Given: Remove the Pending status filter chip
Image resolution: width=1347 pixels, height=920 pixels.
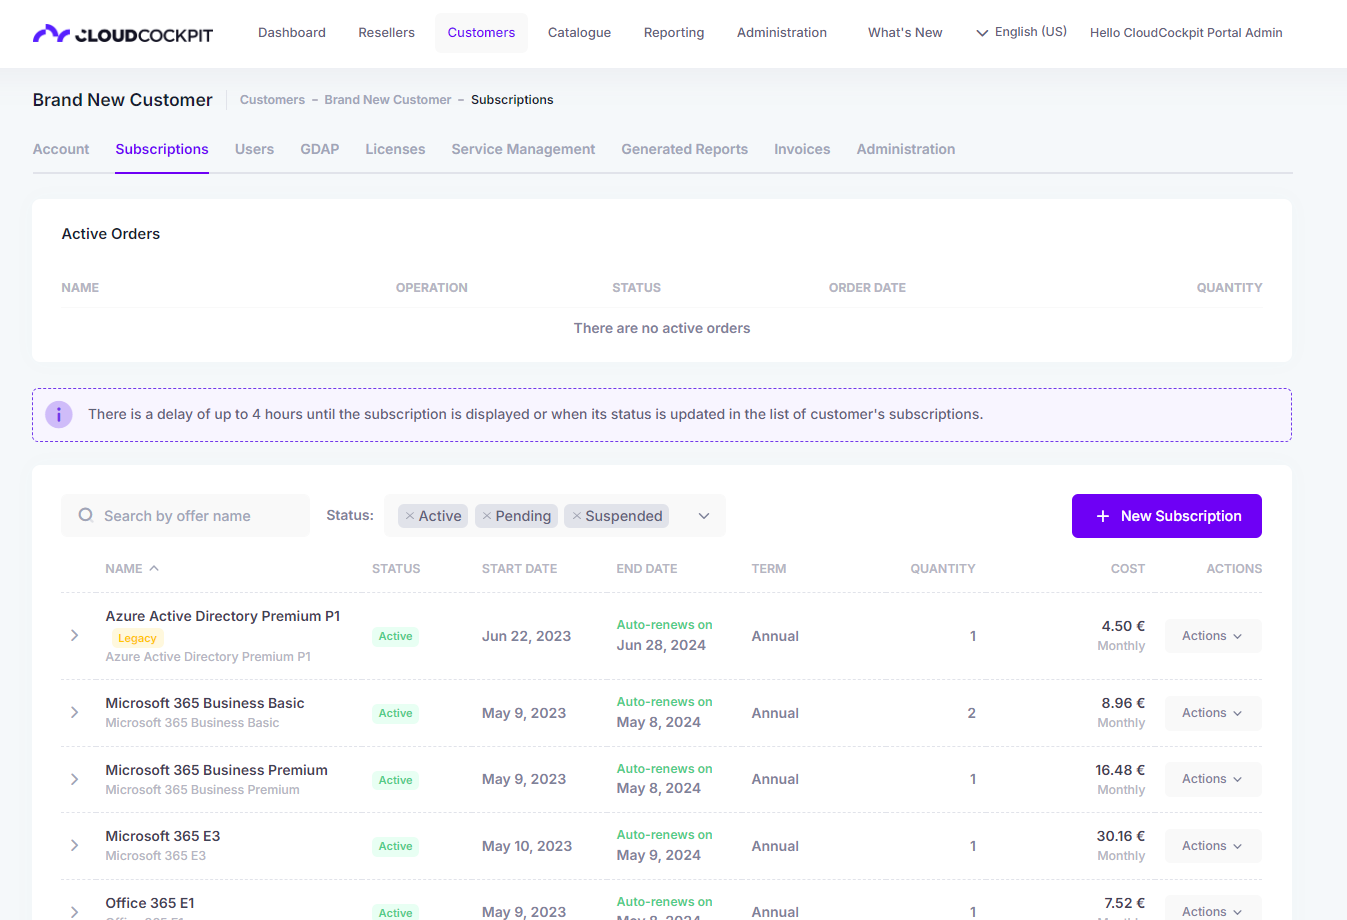Looking at the screenshot, I should coord(487,516).
